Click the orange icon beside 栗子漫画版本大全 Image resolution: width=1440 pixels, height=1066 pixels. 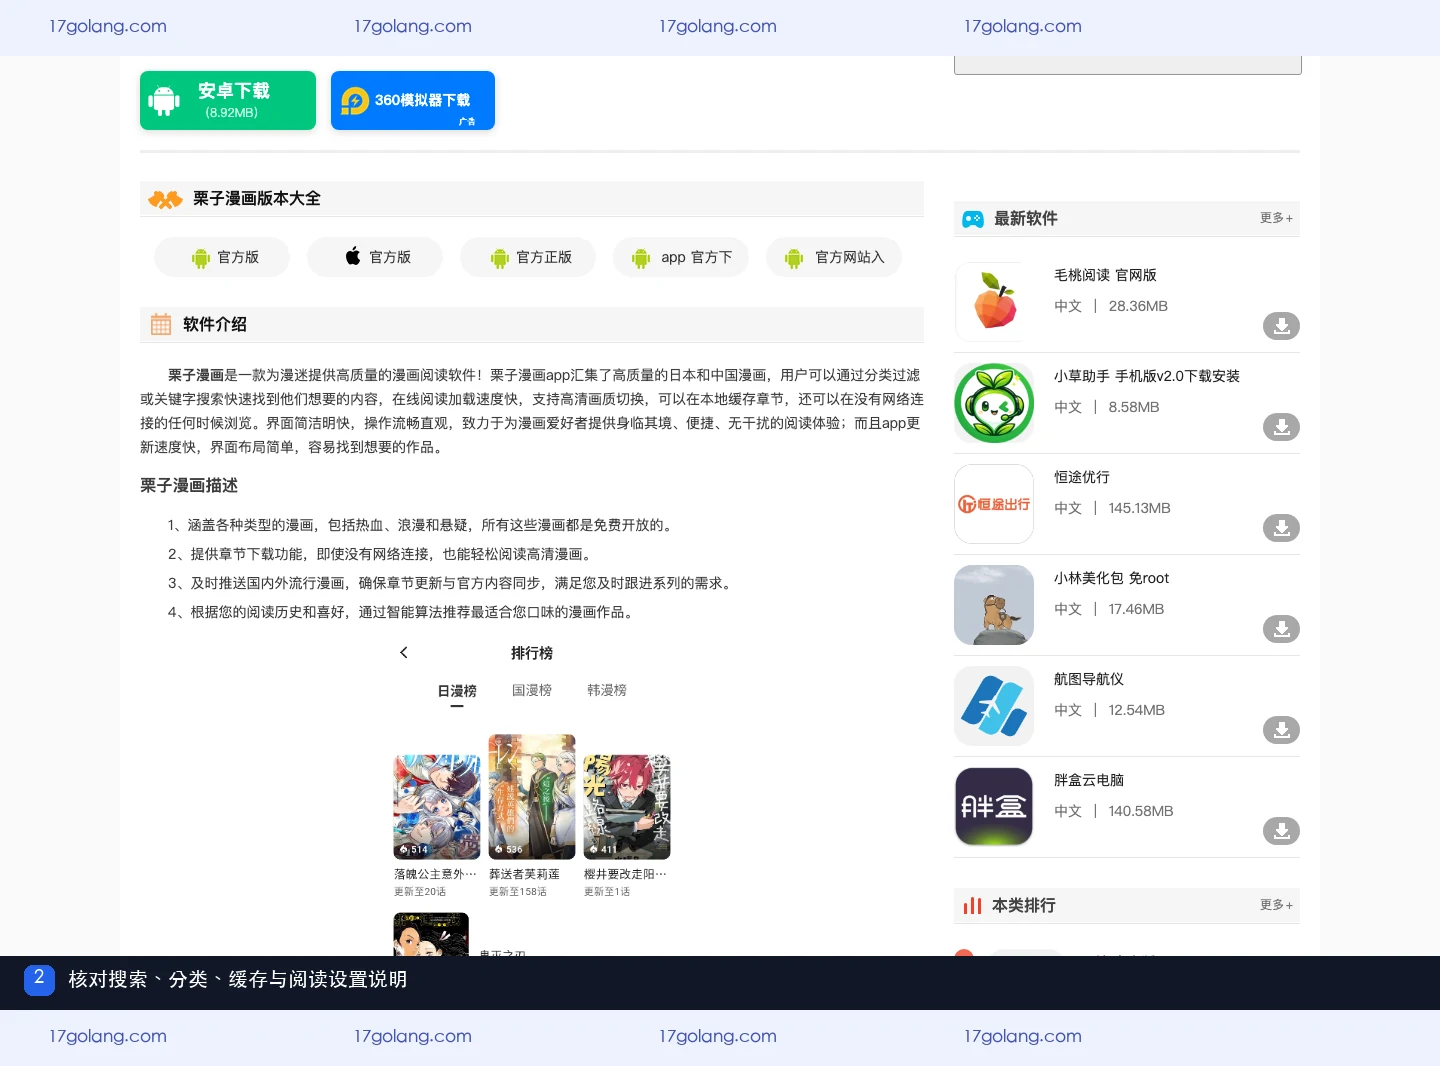(x=165, y=199)
